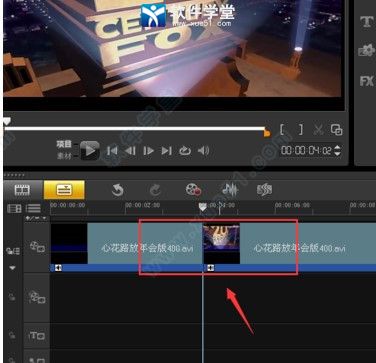Click the preview scrubber bar
376x363 pixels.
click(x=135, y=128)
